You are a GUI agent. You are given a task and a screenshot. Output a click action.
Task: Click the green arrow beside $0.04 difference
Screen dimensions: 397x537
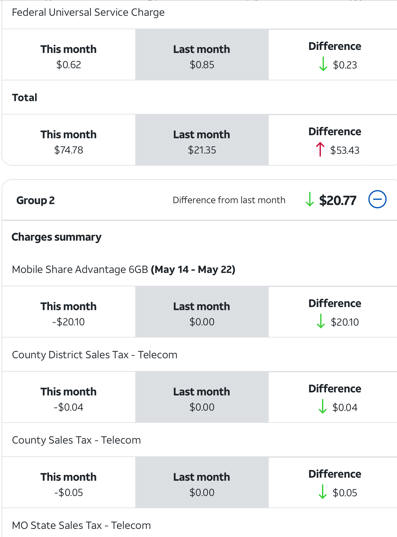click(x=322, y=407)
